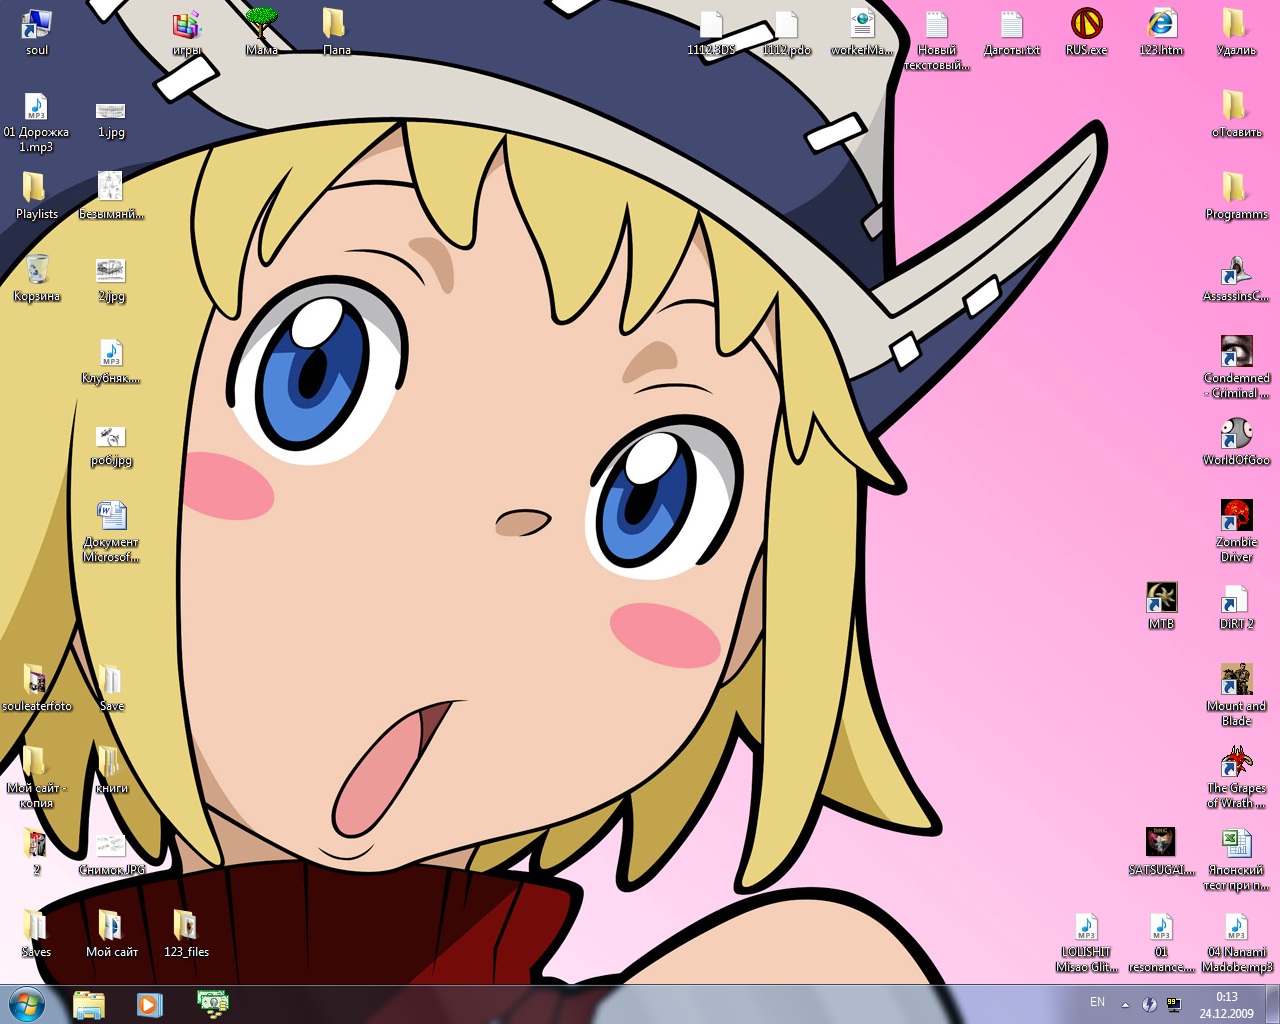Launch the RUS.exe icon

(1086, 31)
